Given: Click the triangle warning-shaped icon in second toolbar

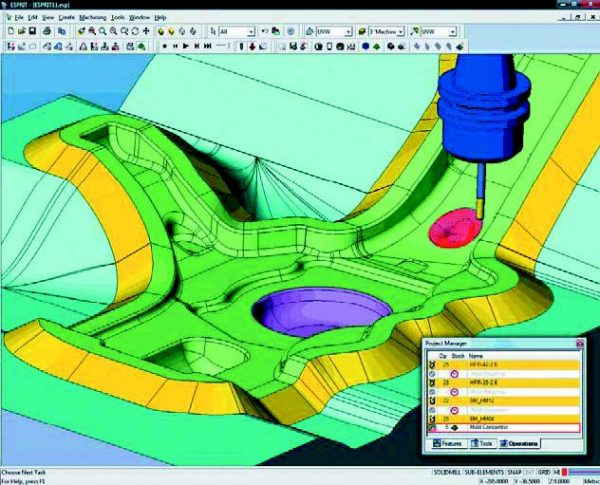Looking at the screenshot, I should point(83,46).
